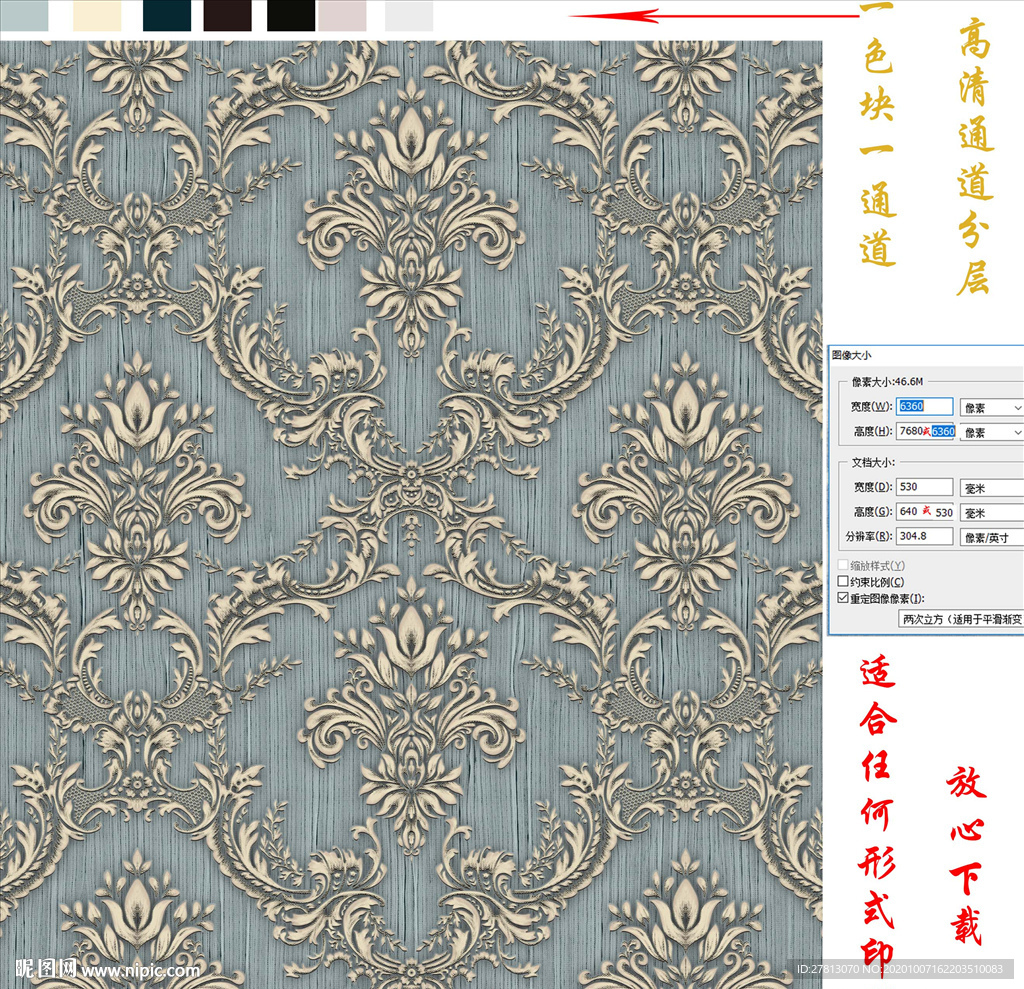Click the light blue-gray color swatch
This screenshot has width=1024, height=989.
pos(24,15)
